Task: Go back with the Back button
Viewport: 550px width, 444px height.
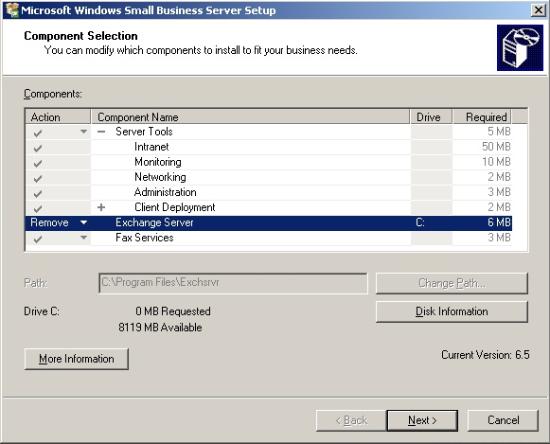Action: [x=351, y=420]
